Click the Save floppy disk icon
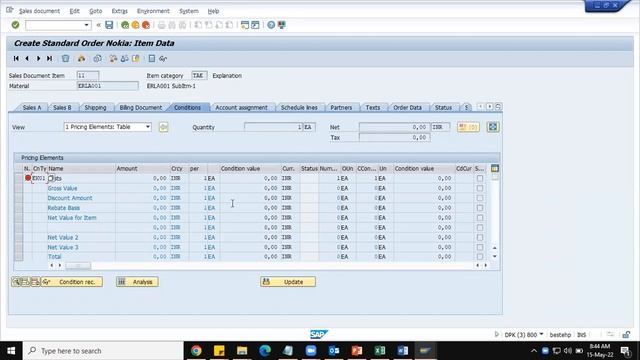640x360 pixels. pyautogui.click(x=109, y=25)
